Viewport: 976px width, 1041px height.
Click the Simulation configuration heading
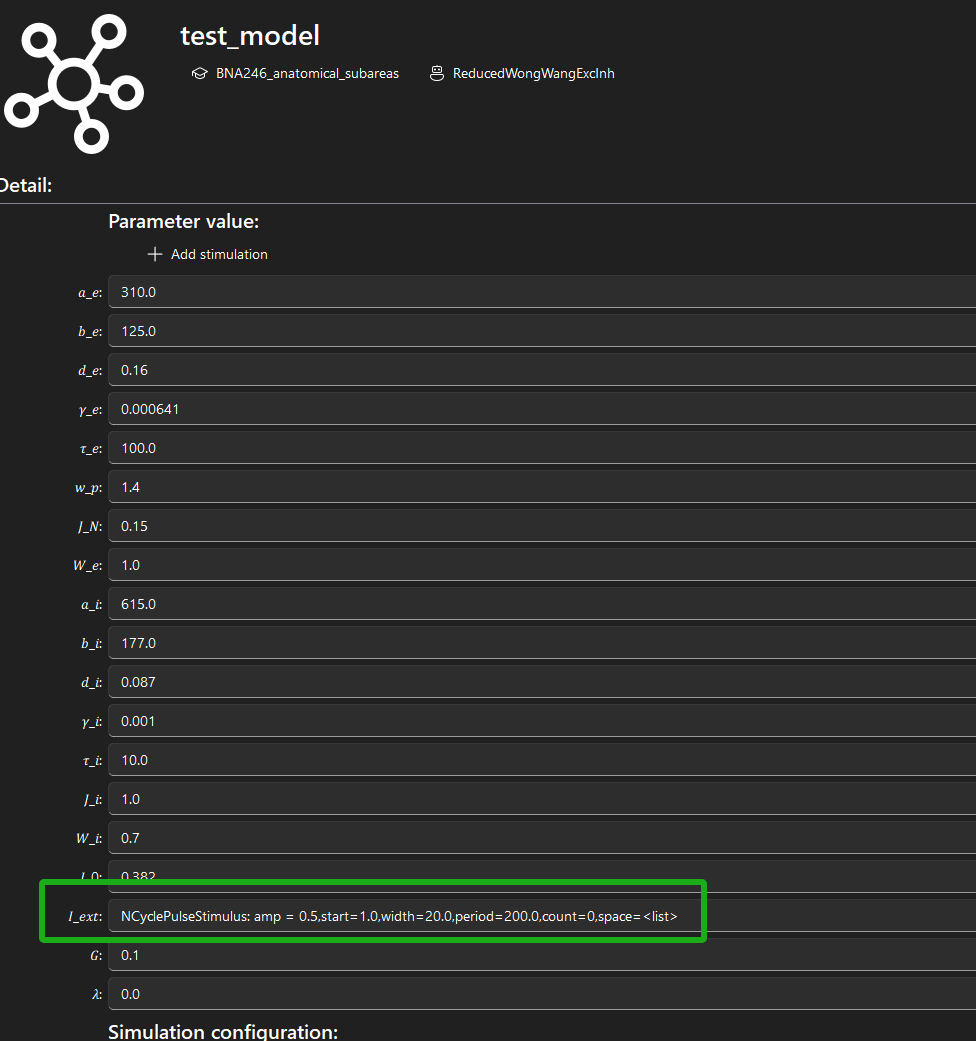[x=223, y=1031]
